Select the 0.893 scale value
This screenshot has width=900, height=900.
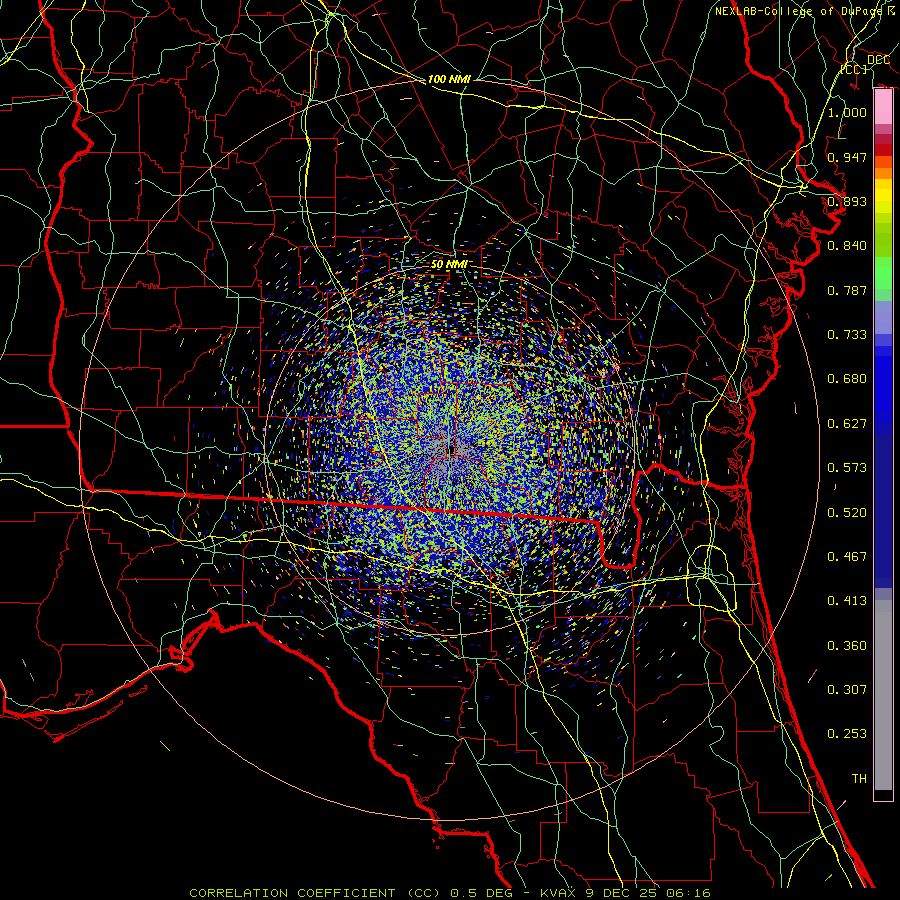click(x=847, y=201)
